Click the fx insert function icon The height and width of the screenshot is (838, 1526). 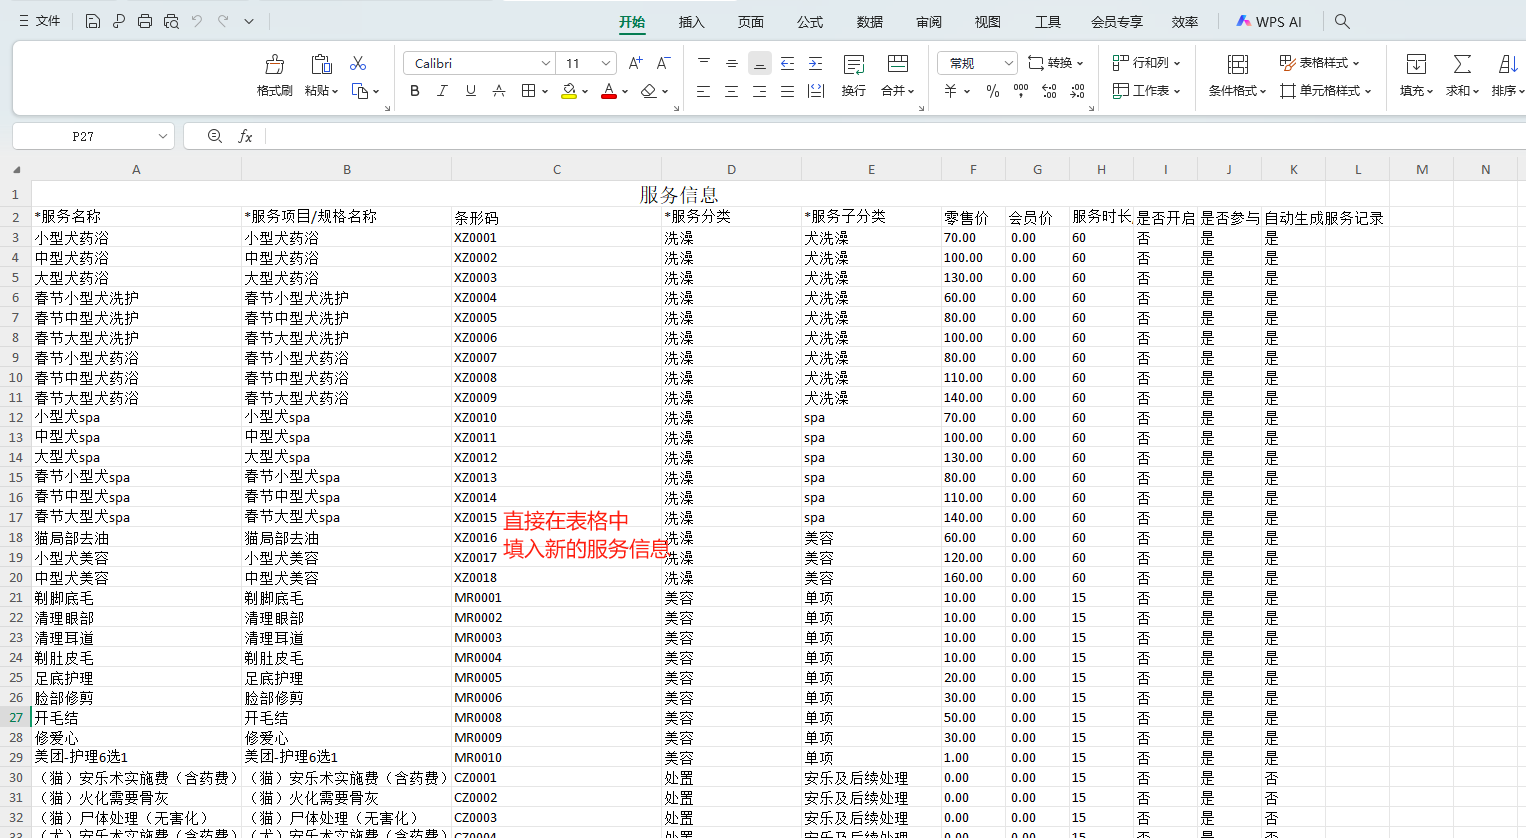[x=245, y=136]
